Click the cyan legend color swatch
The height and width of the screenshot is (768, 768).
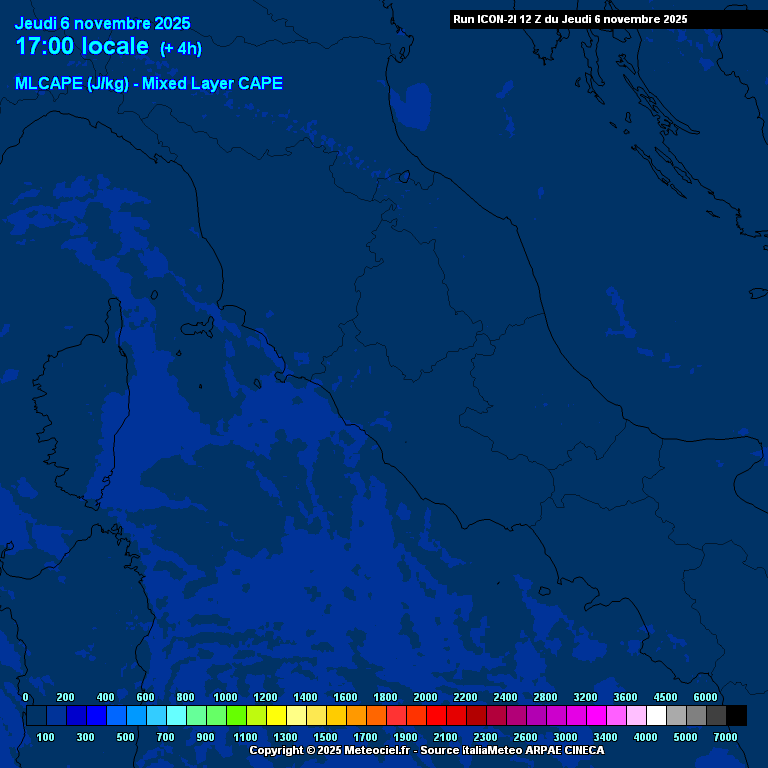pos(176,715)
